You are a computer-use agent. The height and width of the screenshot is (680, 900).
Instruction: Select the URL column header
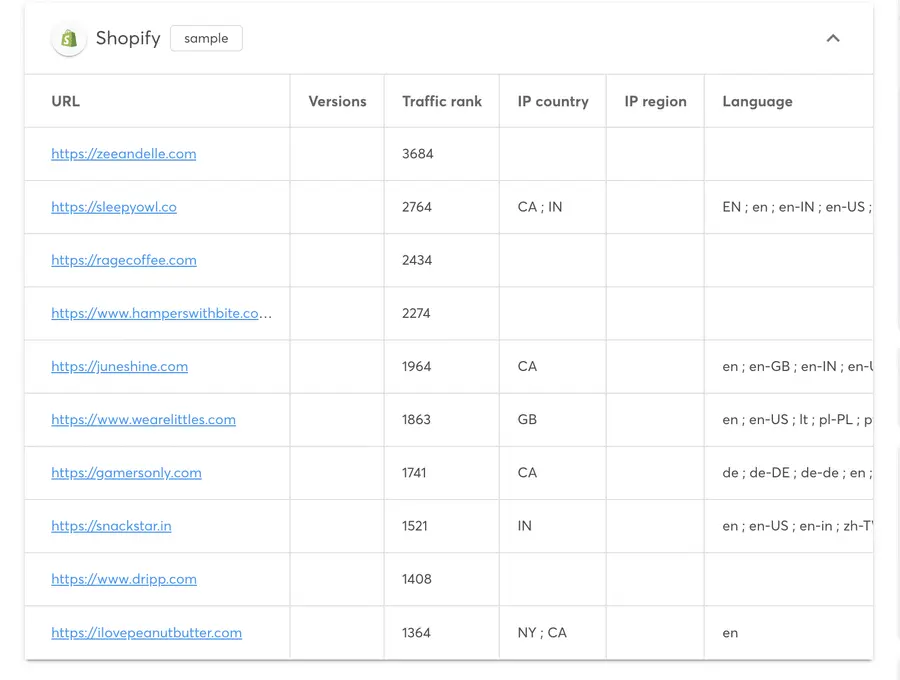pos(65,101)
